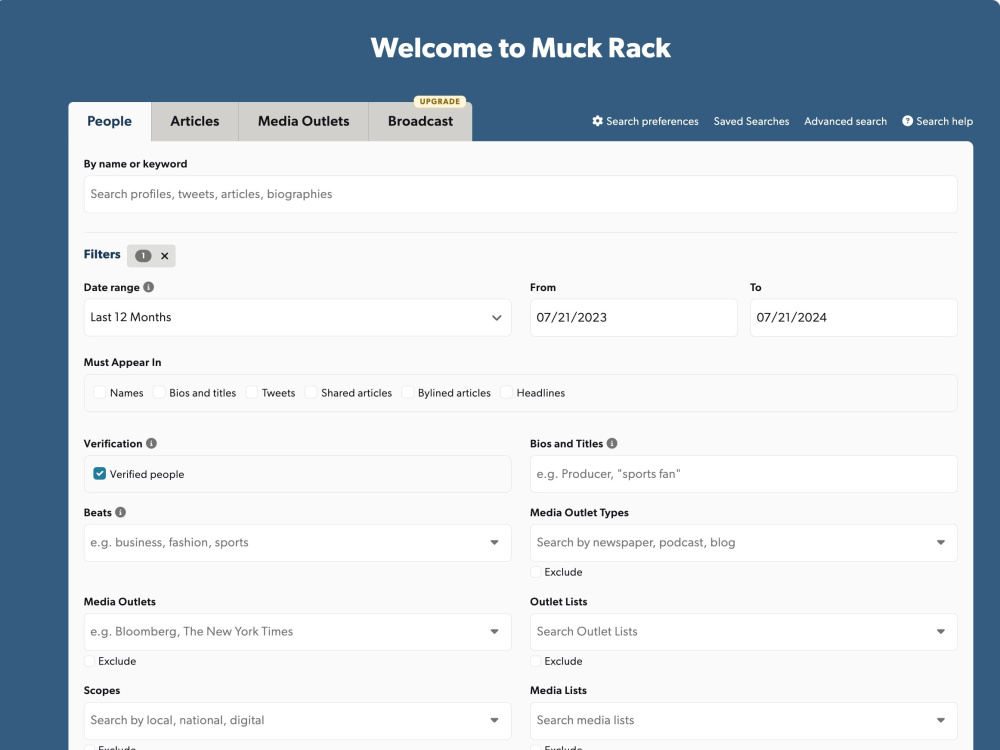
Task: Click the Beats info icon
Action: tap(121, 512)
